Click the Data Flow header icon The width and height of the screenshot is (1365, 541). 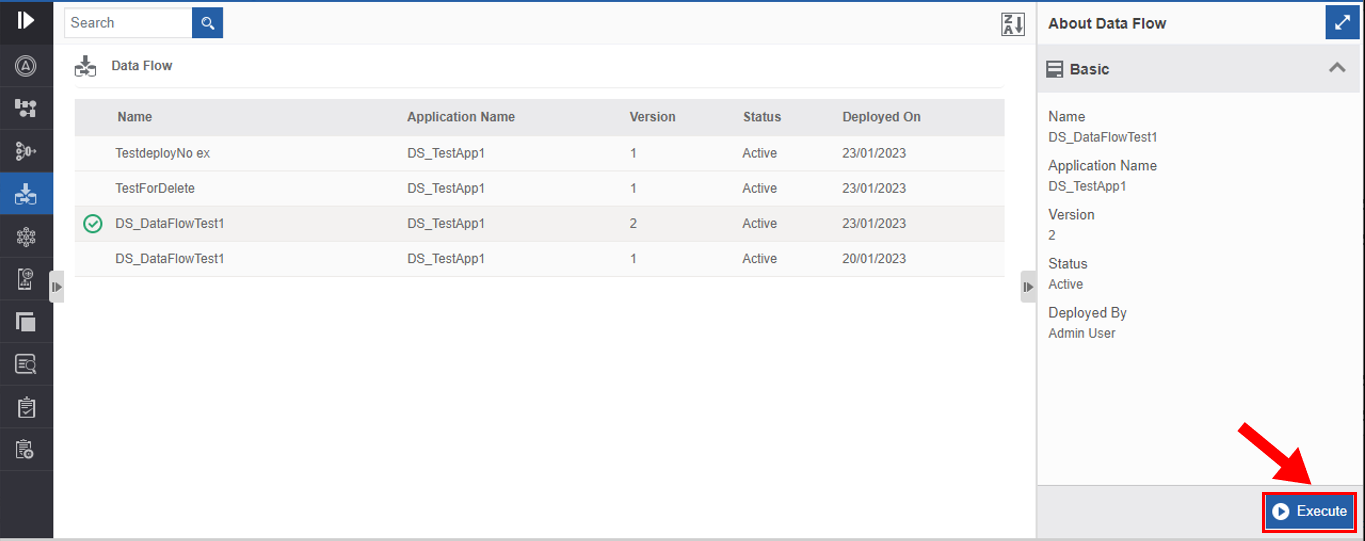point(86,66)
